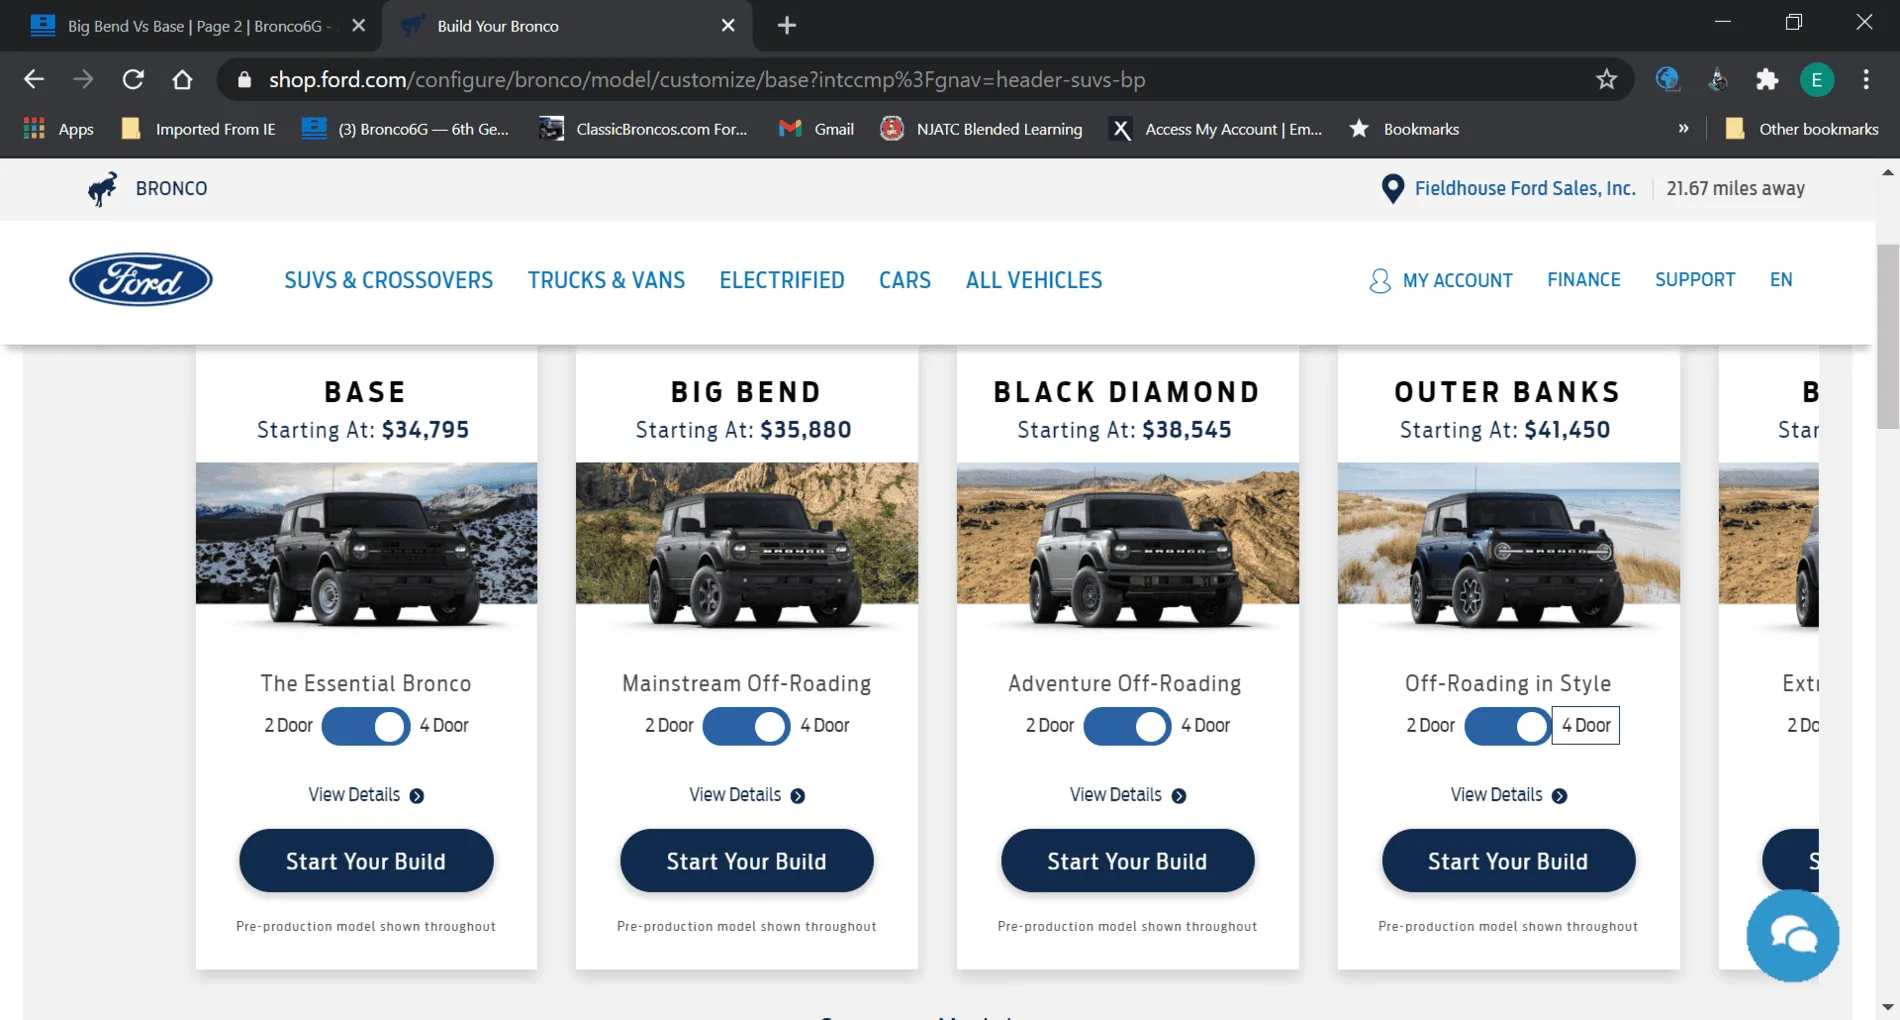
Task: Expand Electrified menu
Action: (782, 280)
